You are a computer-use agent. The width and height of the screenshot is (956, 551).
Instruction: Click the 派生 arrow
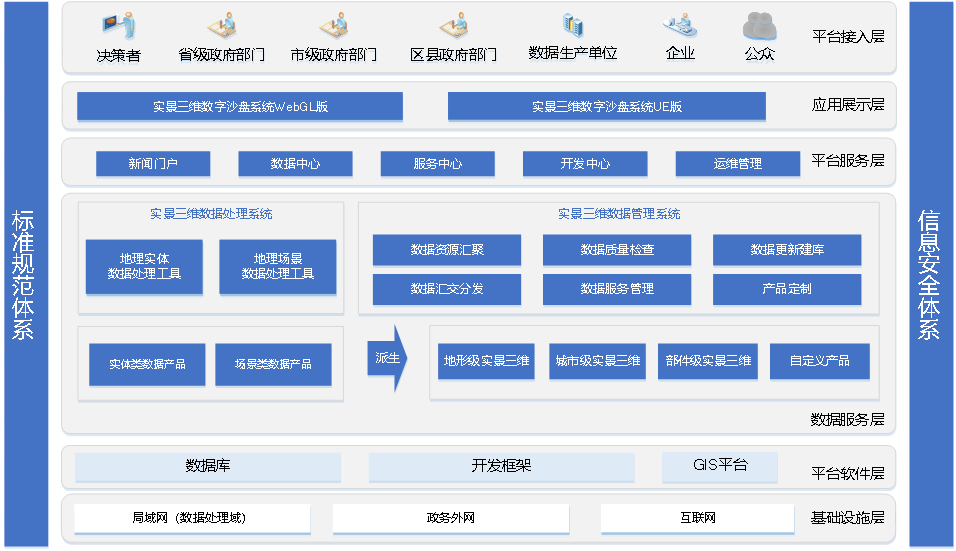(387, 358)
